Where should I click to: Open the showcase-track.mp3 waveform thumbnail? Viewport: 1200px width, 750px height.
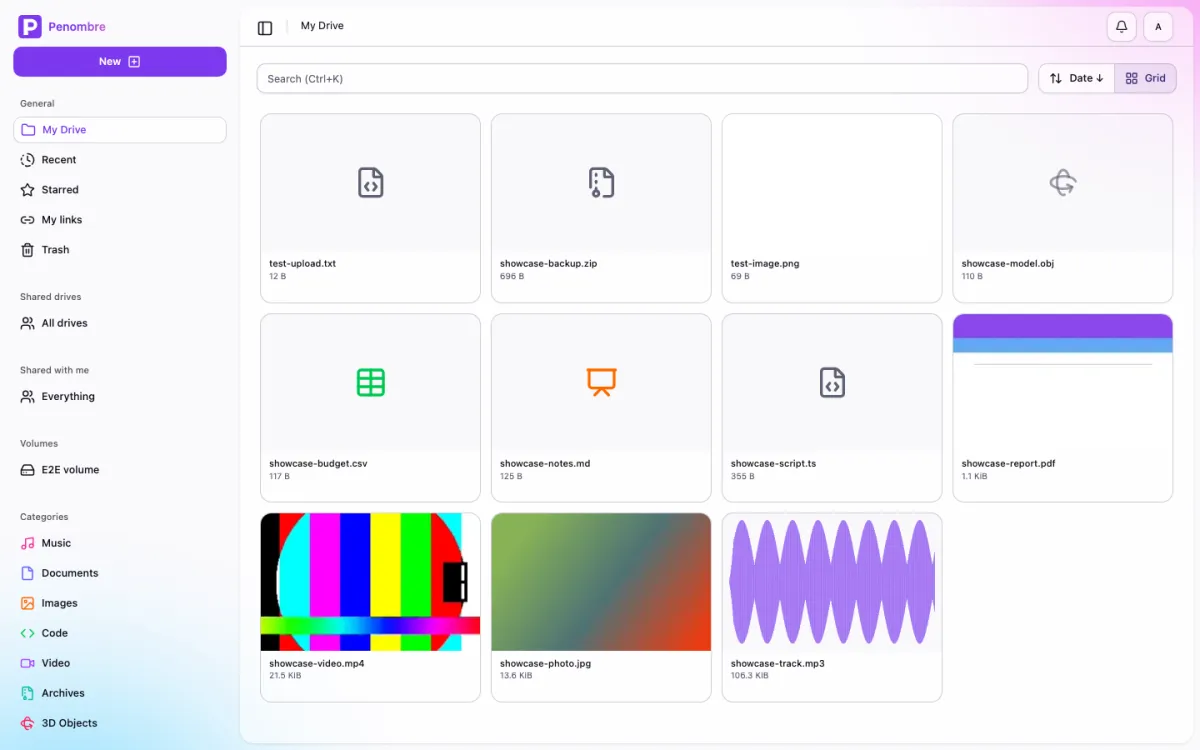pos(832,582)
